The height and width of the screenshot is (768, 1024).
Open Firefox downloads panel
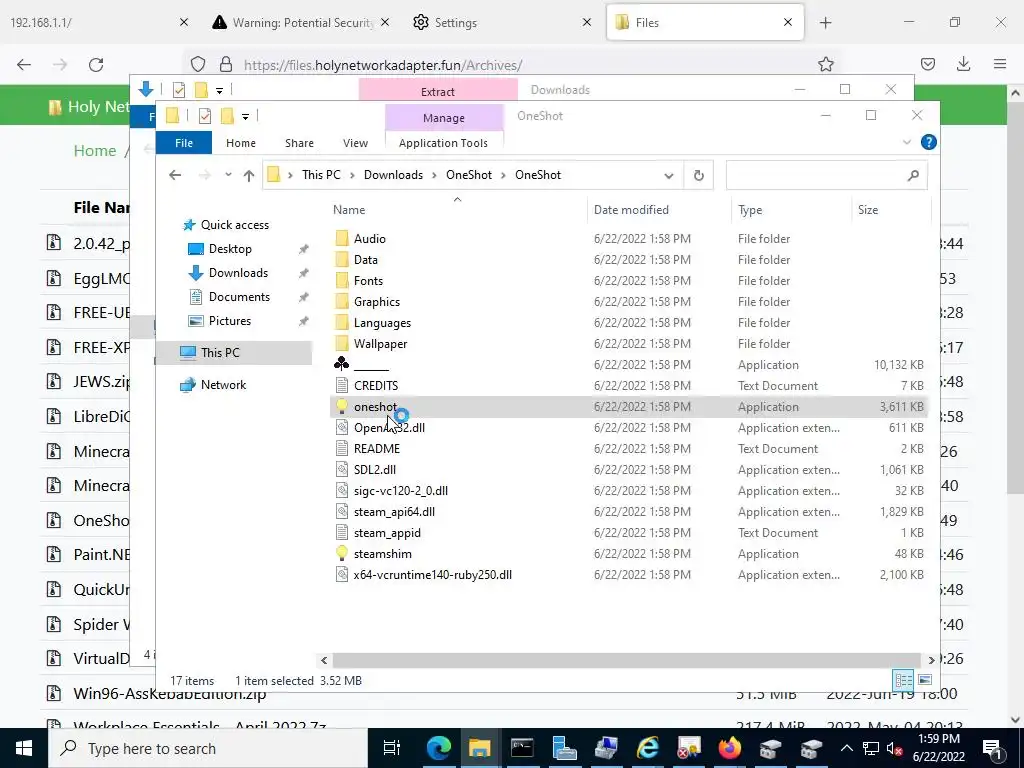pyautogui.click(x=963, y=64)
